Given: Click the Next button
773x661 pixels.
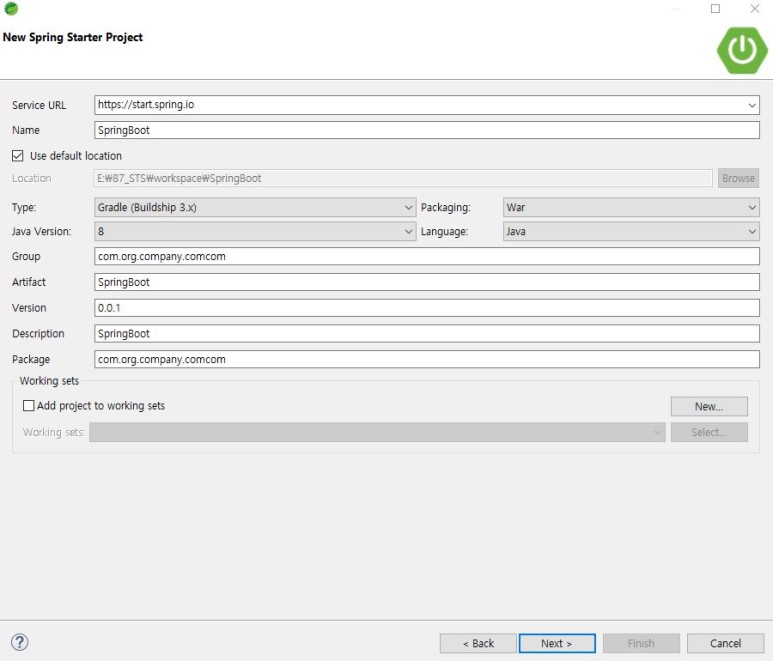Looking at the screenshot, I should coord(557,643).
